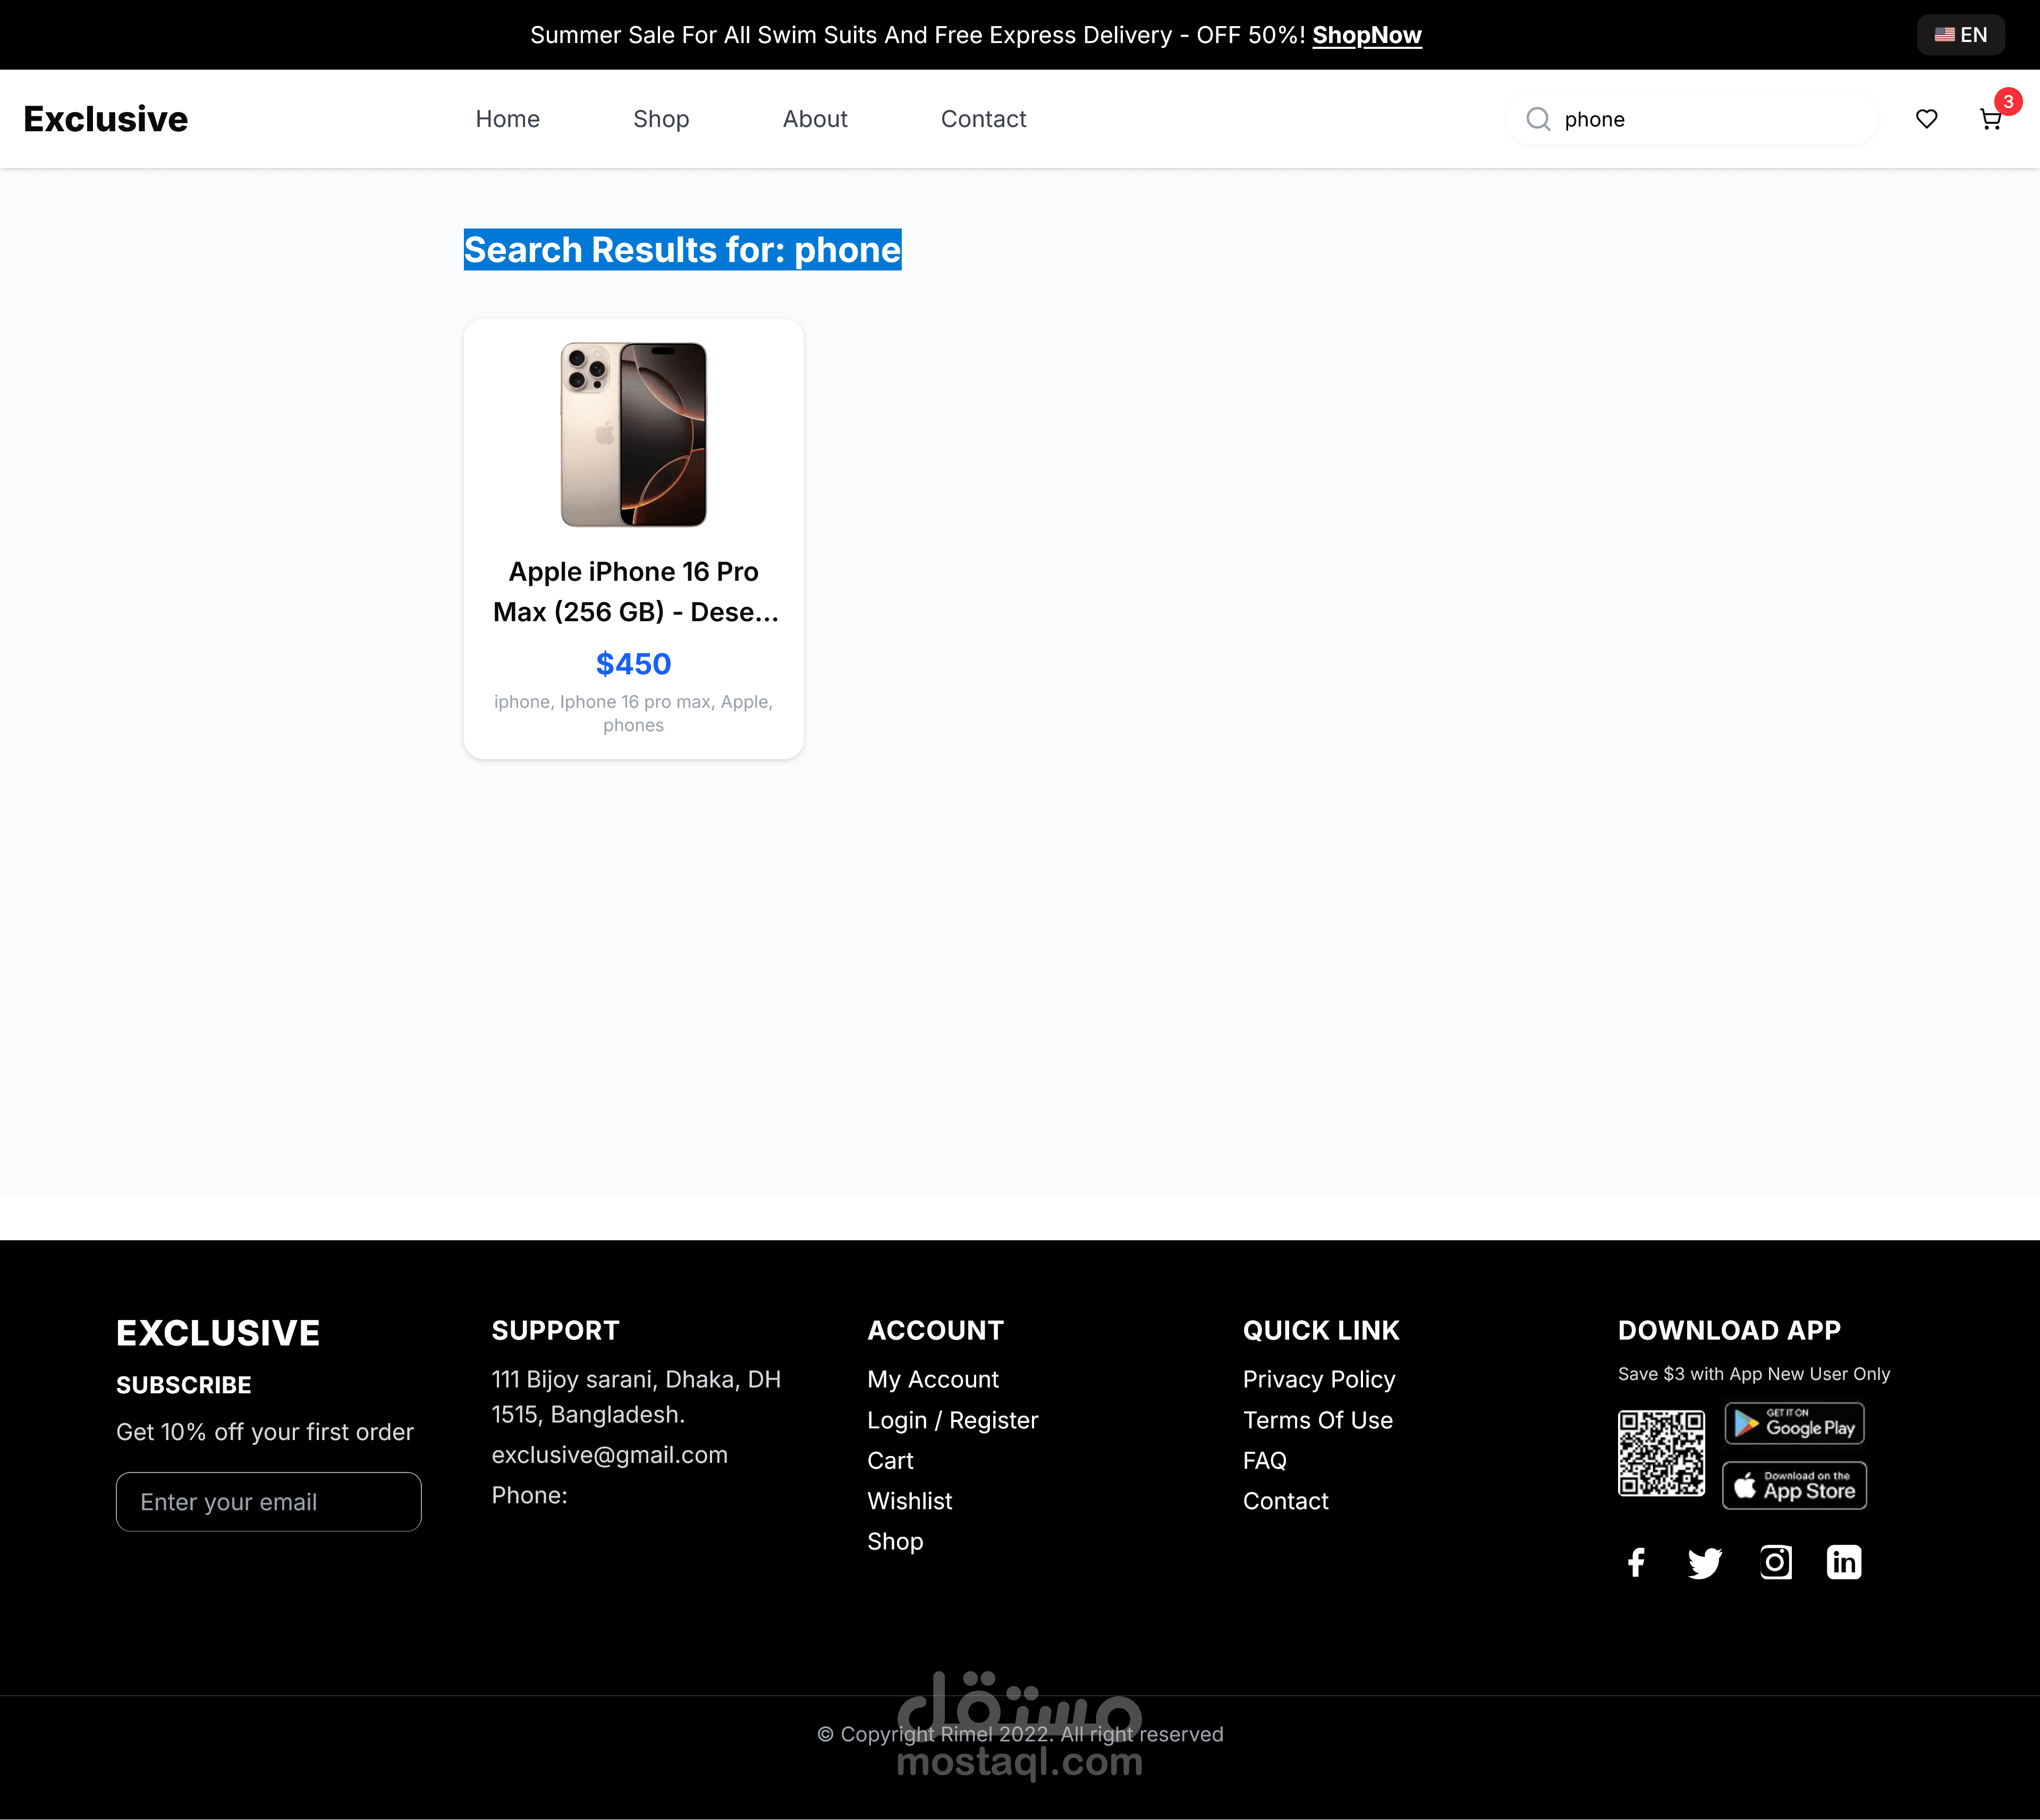This screenshot has height=1820, width=2040.
Task: Click the Enter your email field
Action: [268, 1501]
